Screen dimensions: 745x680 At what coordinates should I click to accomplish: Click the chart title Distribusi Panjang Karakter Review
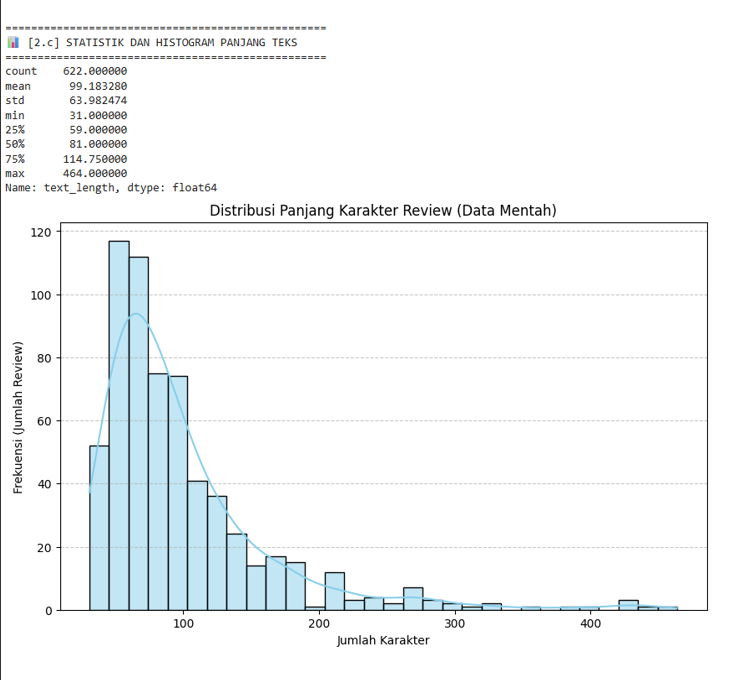383,210
